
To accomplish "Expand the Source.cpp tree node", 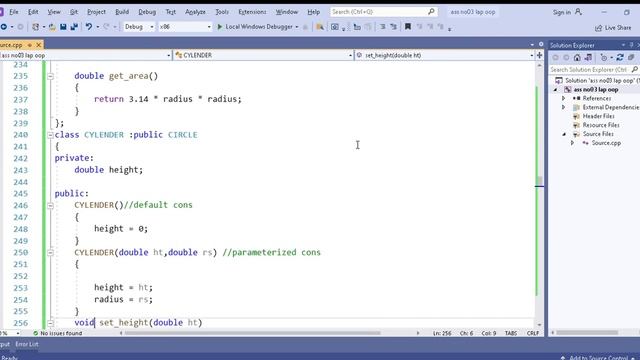I will coord(572,143).
